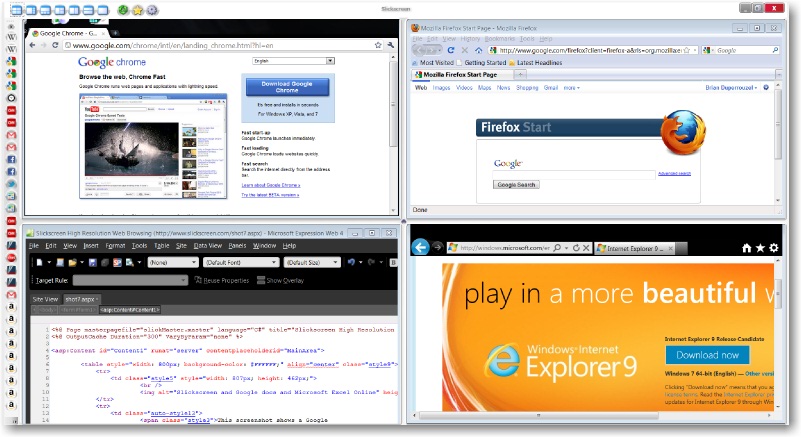Click the Firefox window vertical scrollbar
Image resolution: width=801 pixels, height=437 pixels.
tap(778, 125)
